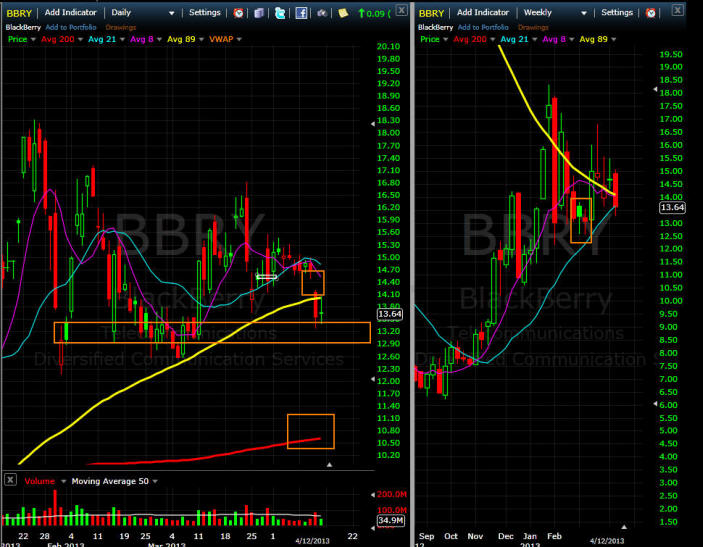
Task: Click the BlackBerry company name in Weekly chart
Action: click(x=435, y=27)
